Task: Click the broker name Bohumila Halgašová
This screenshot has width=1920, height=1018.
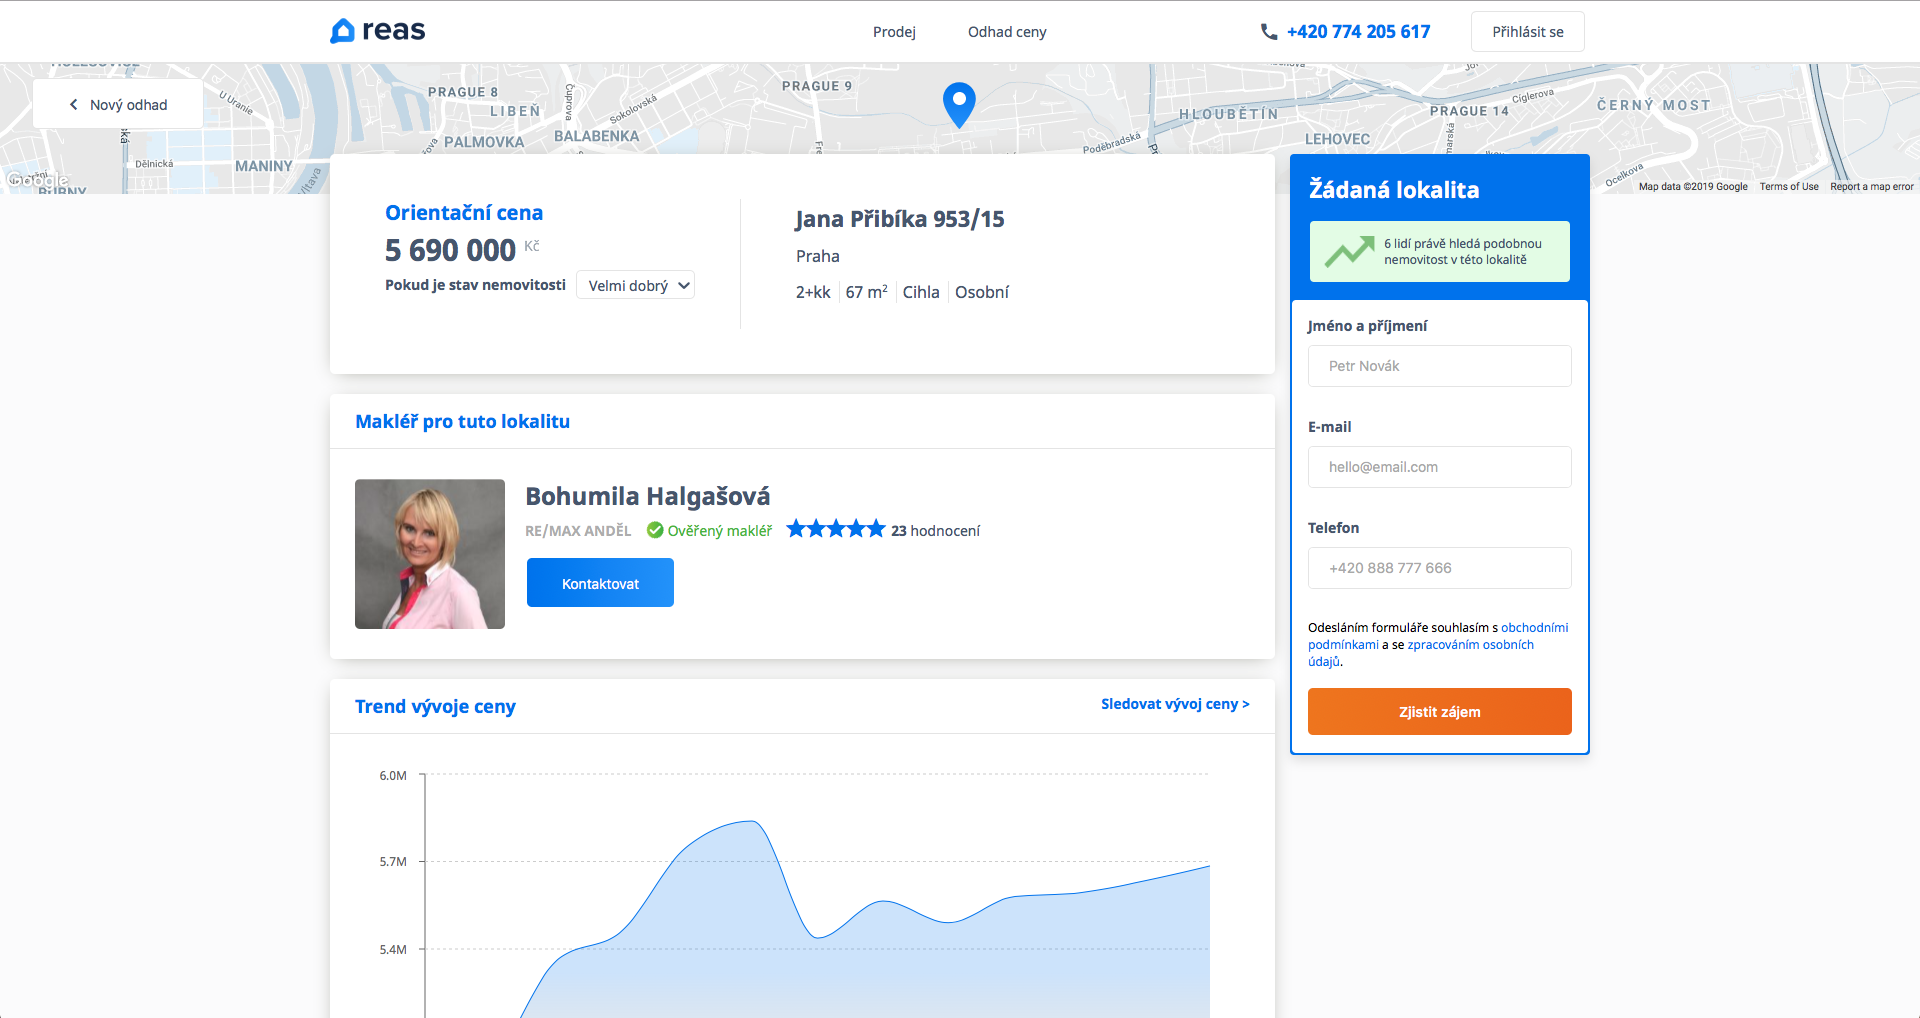Action: click(648, 496)
